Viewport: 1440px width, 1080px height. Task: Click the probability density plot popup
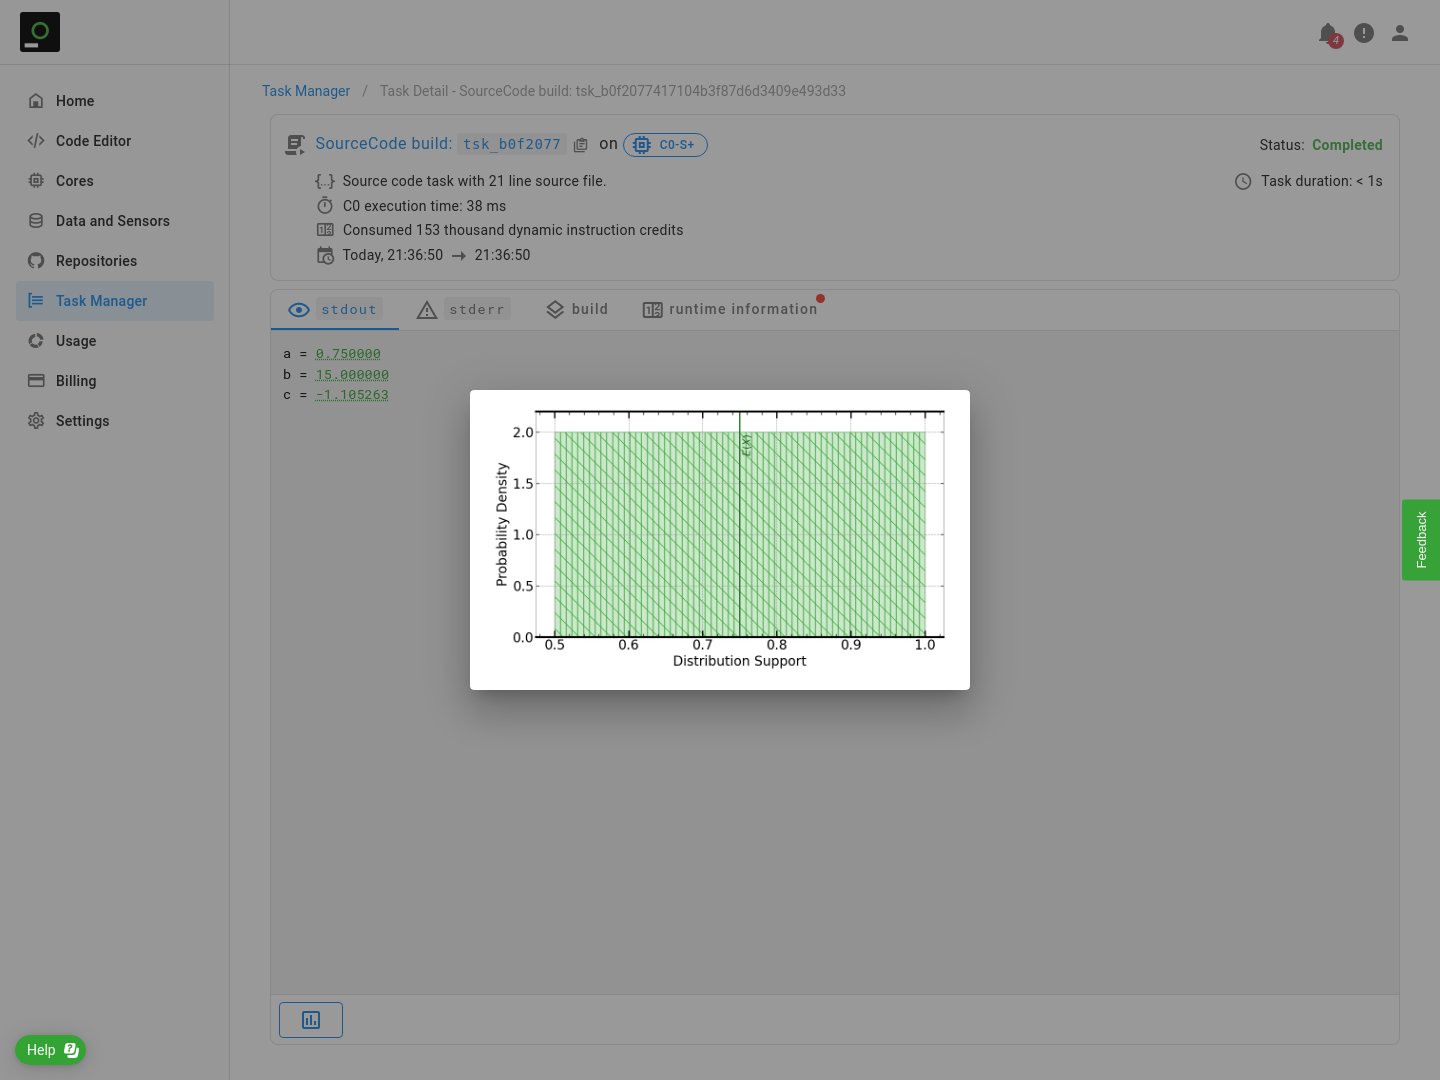point(720,540)
